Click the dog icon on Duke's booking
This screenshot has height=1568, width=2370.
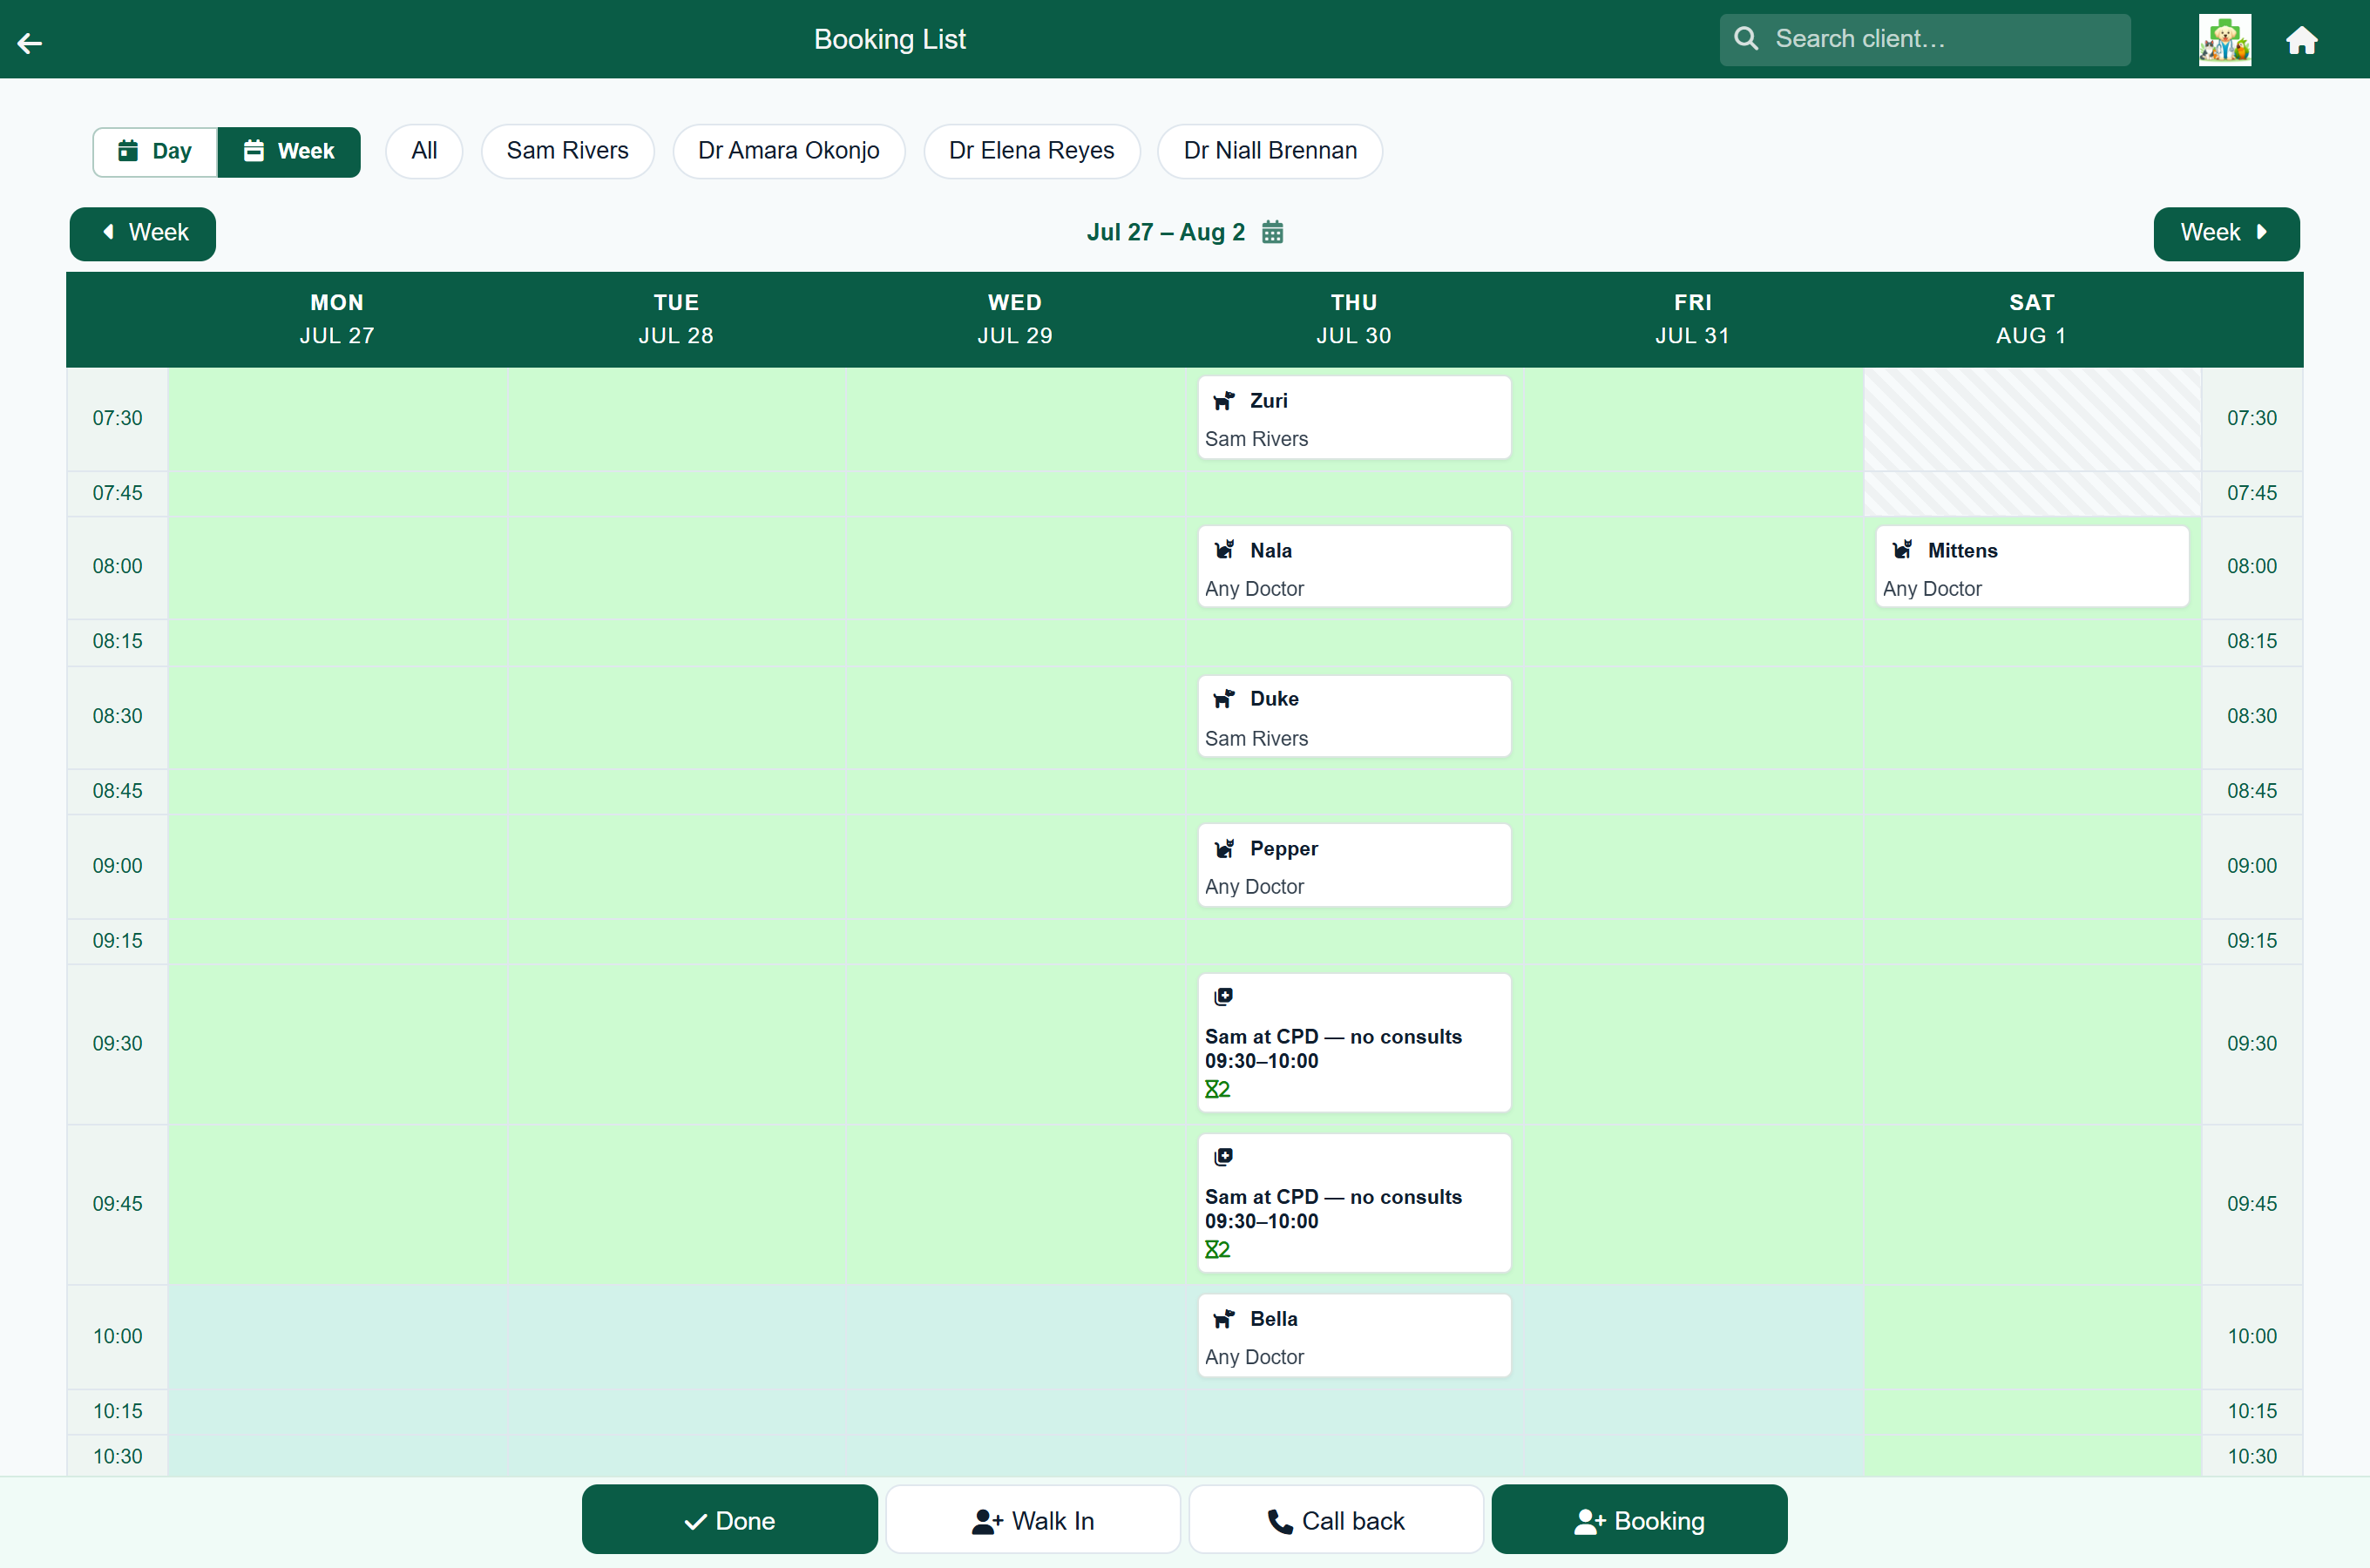[x=1223, y=699]
